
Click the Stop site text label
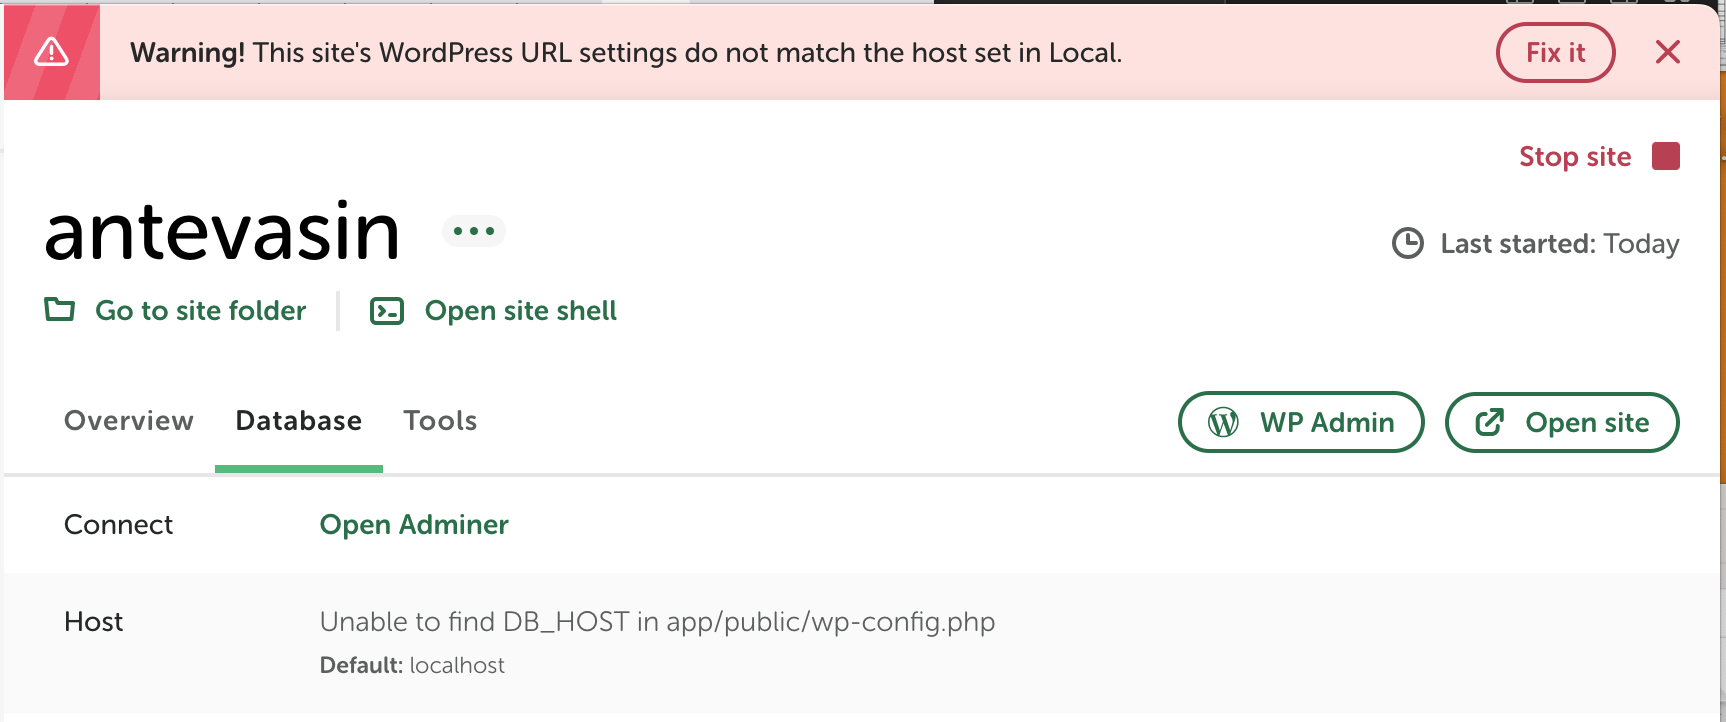(x=1574, y=157)
